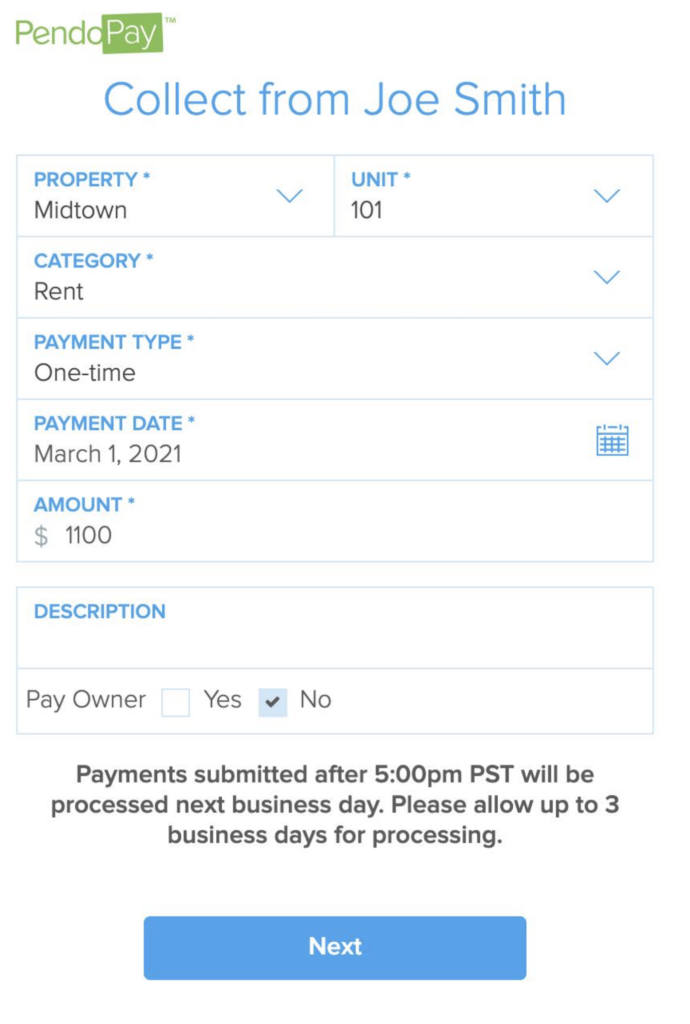Viewport: 690px width, 1024px height.
Task: Click the No label for Pay Owner
Action: pos(315,699)
